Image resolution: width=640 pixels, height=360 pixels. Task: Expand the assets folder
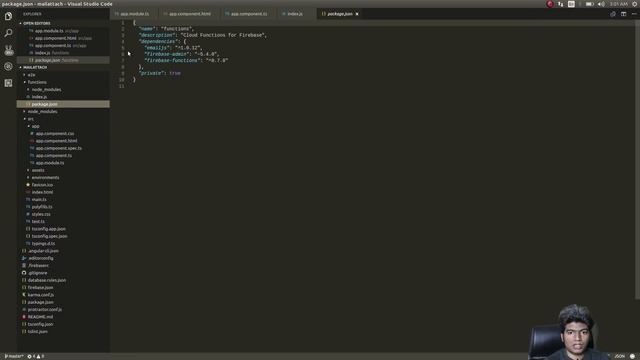click(x=38, y=170)
